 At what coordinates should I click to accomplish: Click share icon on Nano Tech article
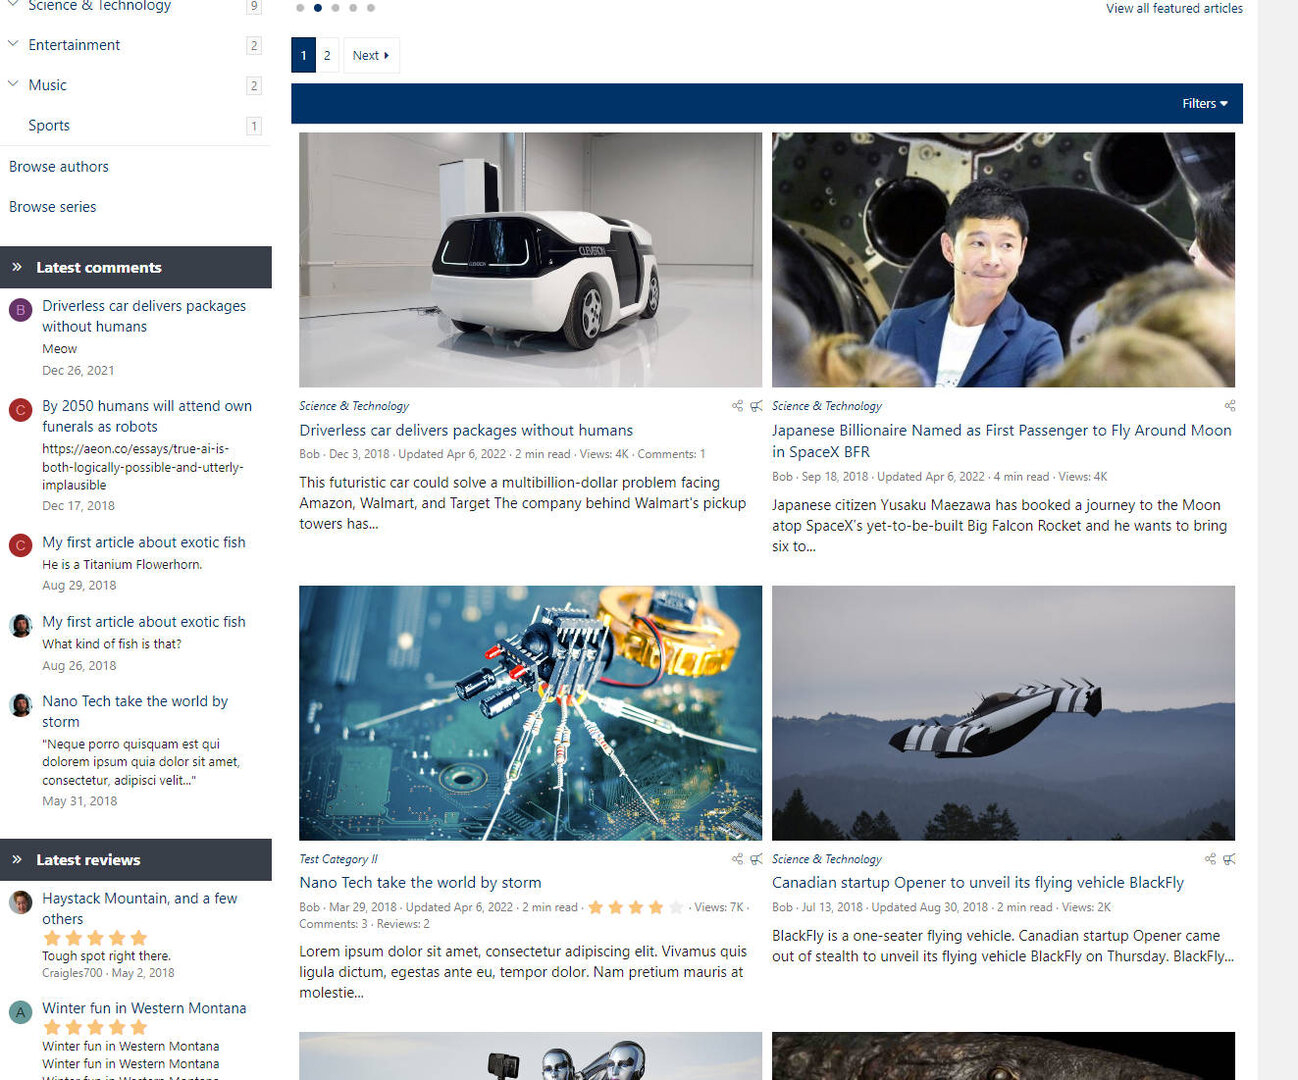737,859
